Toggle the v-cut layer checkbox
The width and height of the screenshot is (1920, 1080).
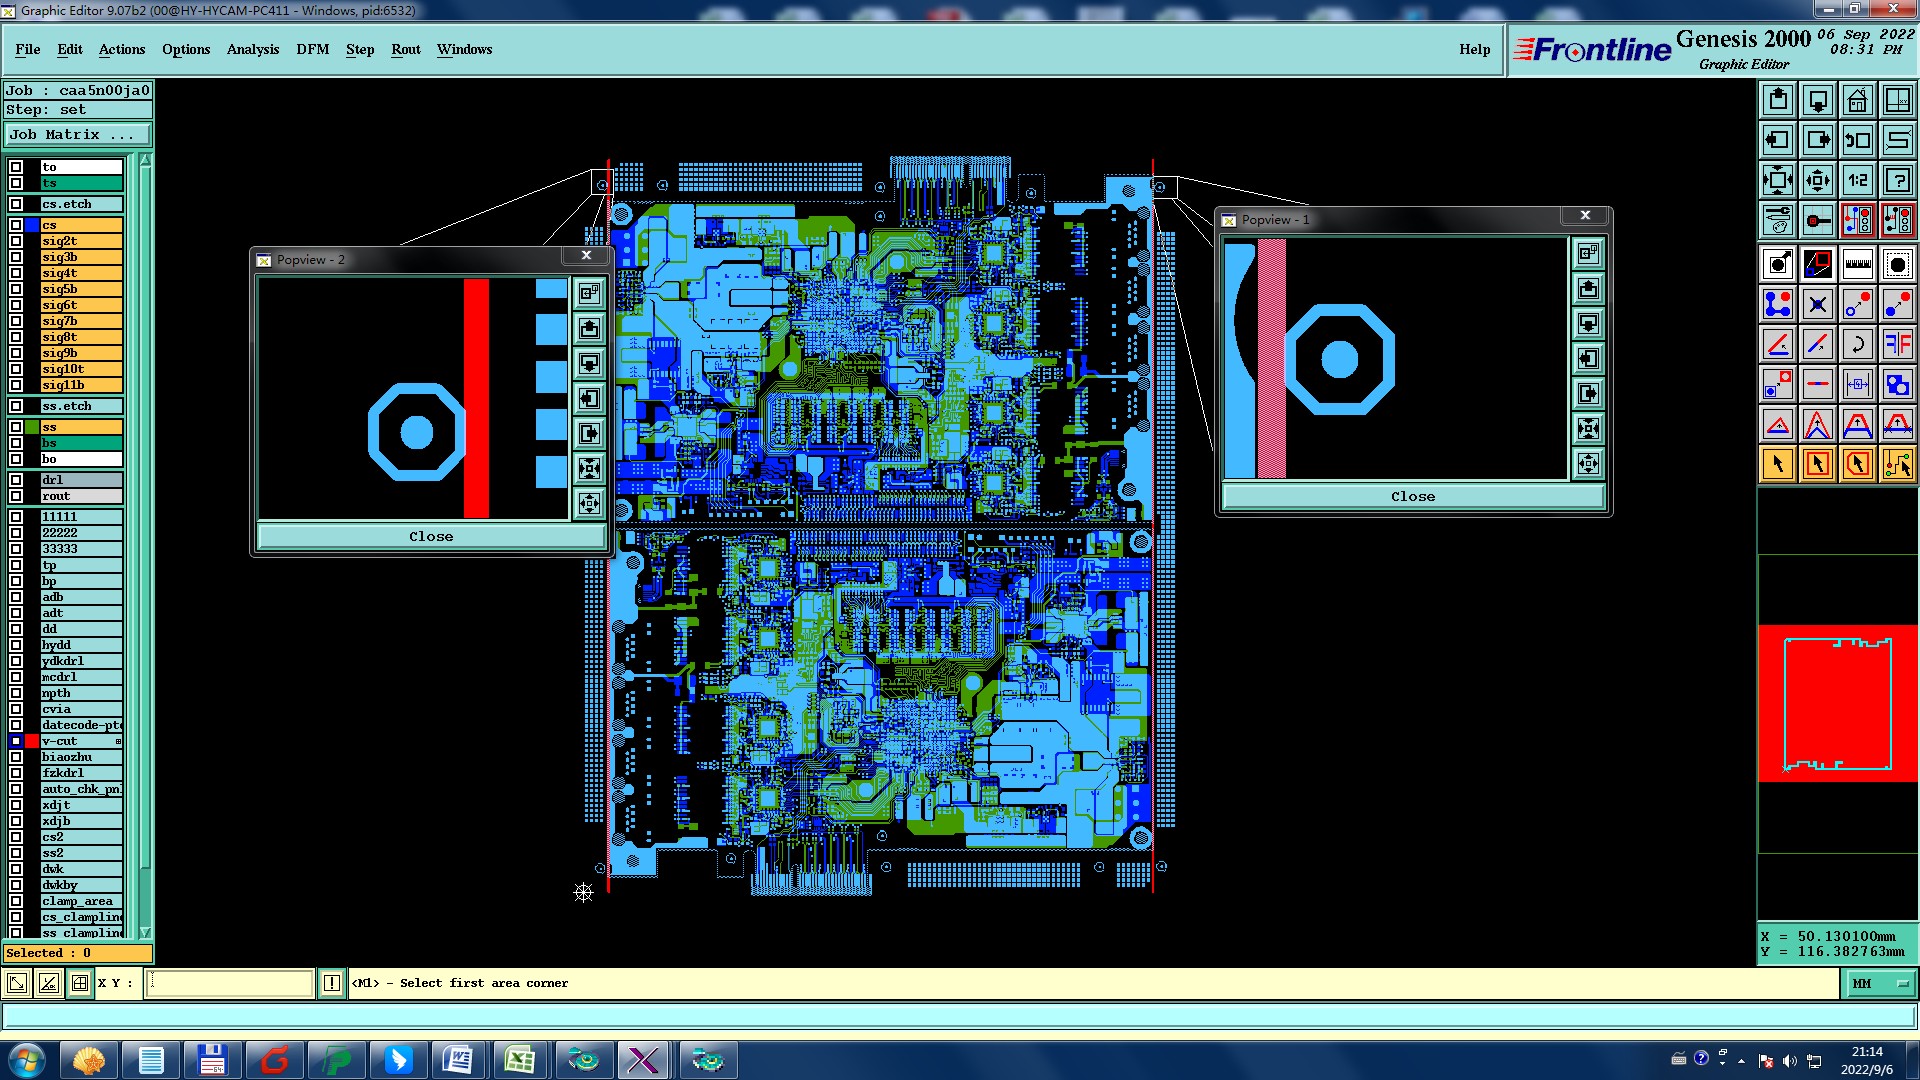tap(16, 741)
